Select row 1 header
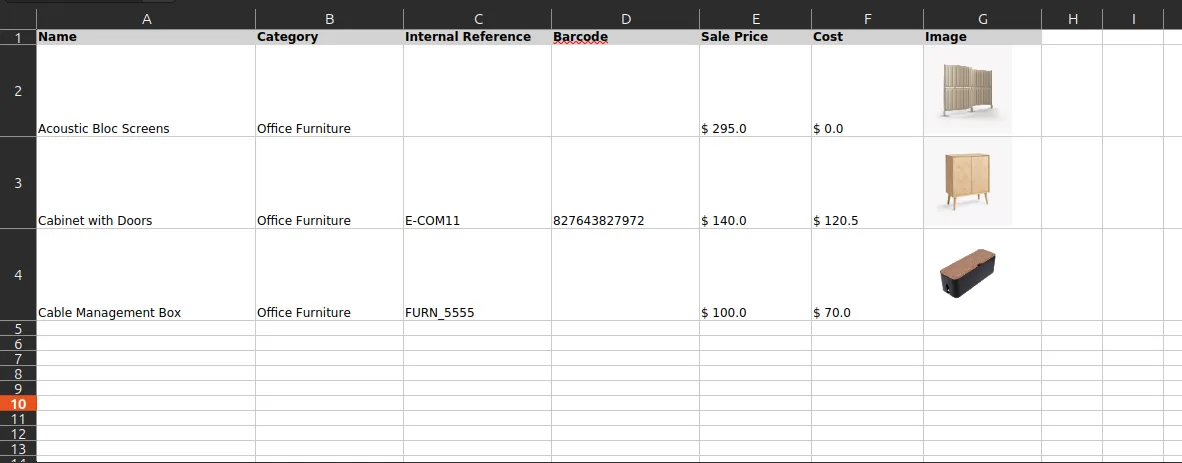The width and height of the screenshot is (1182, 463). point(18,37)
